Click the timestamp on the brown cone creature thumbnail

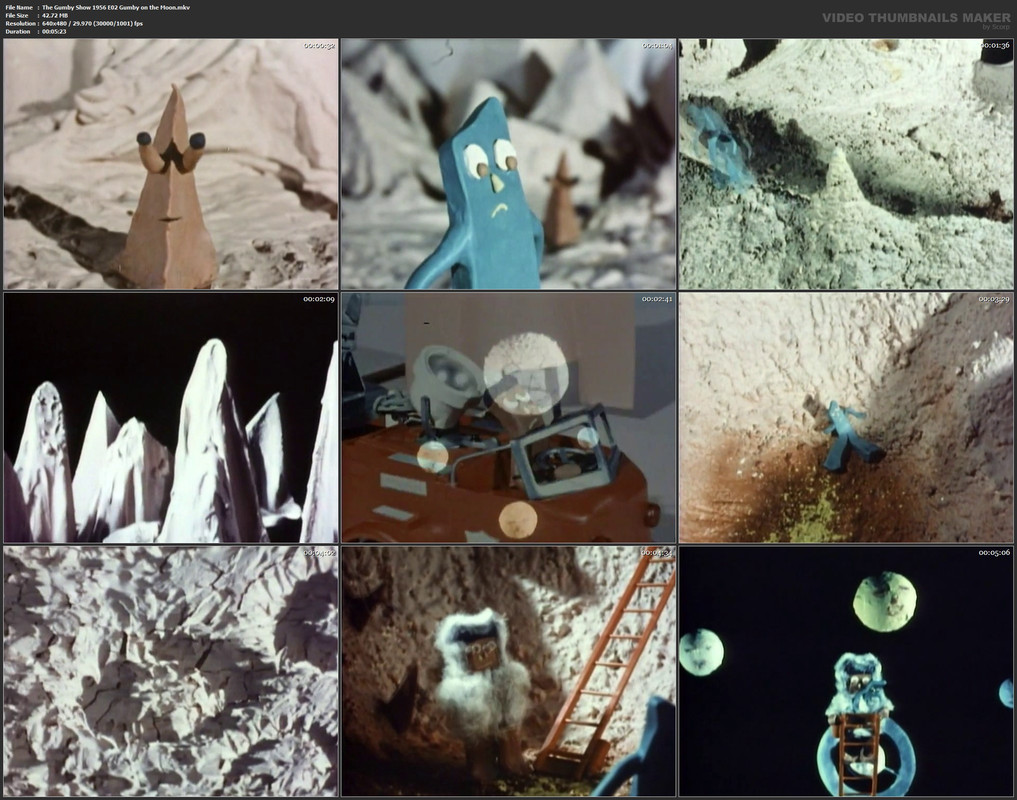(319, 45)
